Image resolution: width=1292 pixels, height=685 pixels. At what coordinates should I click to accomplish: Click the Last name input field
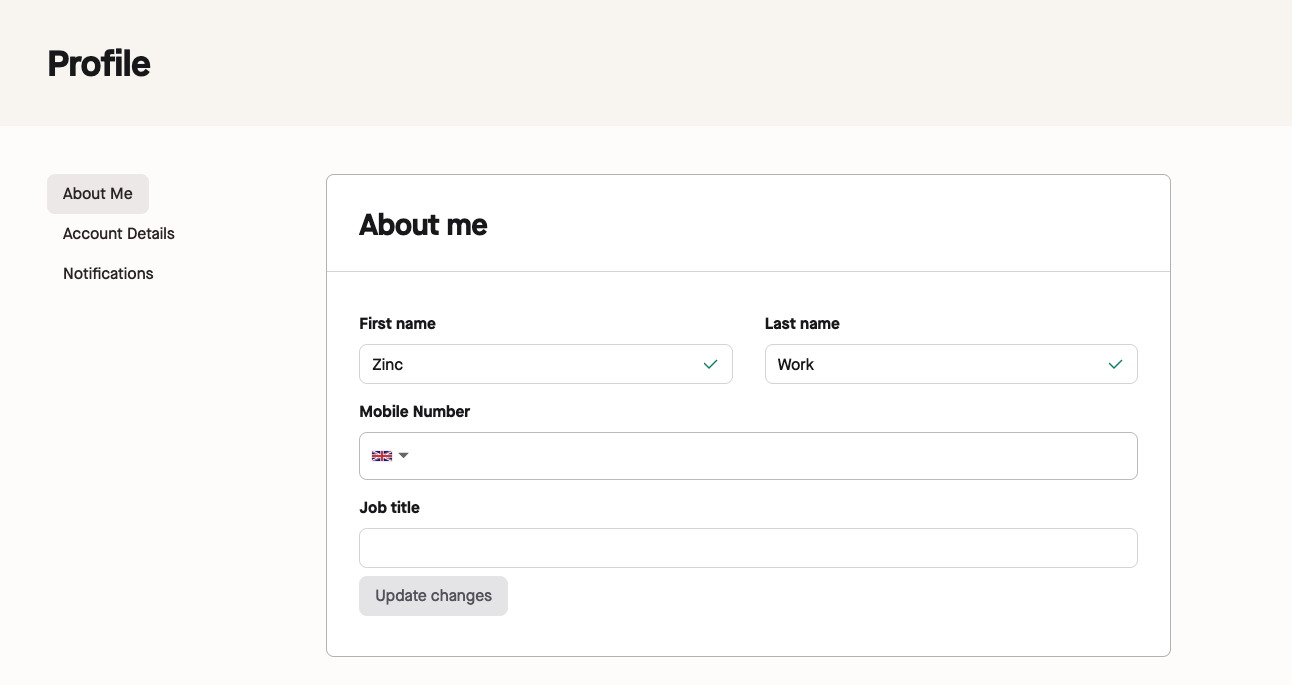coord(951,364)
